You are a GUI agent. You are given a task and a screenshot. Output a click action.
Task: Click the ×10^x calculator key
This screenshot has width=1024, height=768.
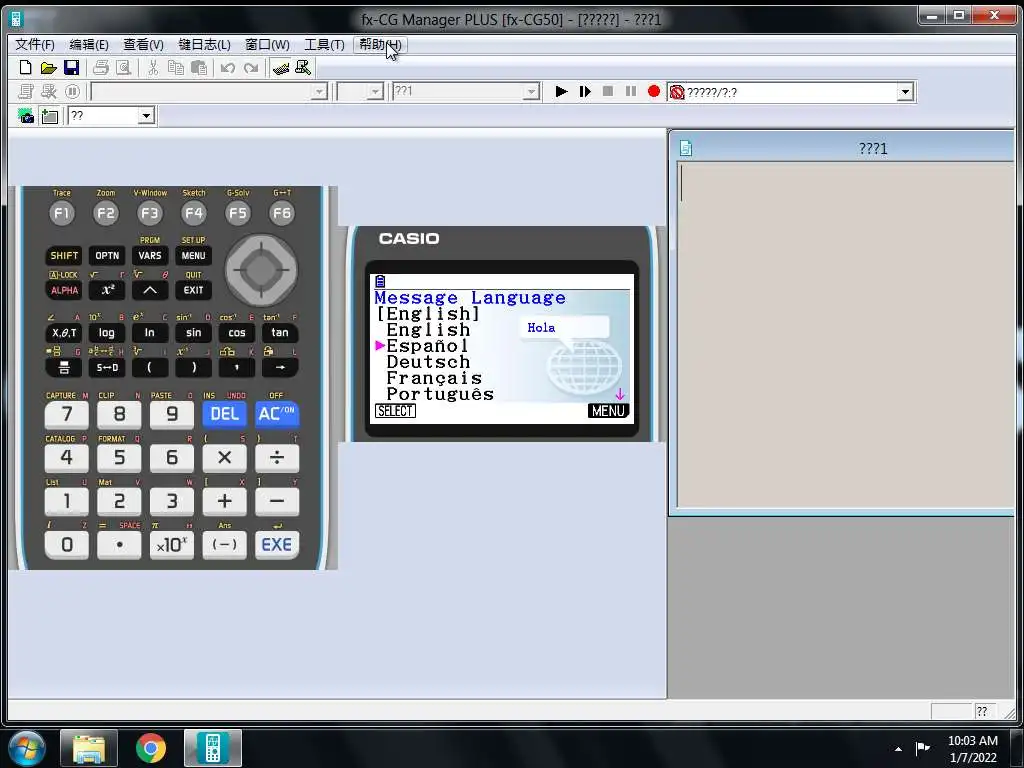(x=172, y=544)
